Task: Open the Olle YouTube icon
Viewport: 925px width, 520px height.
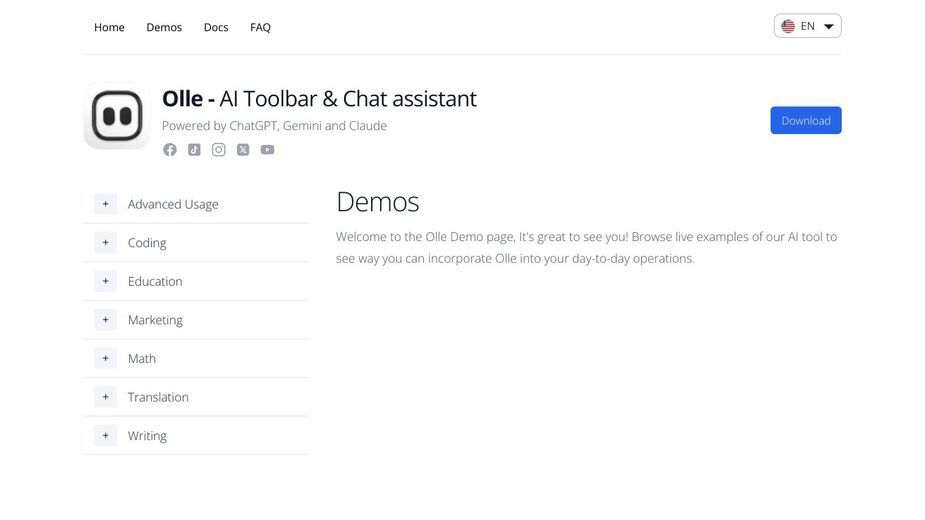Action: coord(267,150)
